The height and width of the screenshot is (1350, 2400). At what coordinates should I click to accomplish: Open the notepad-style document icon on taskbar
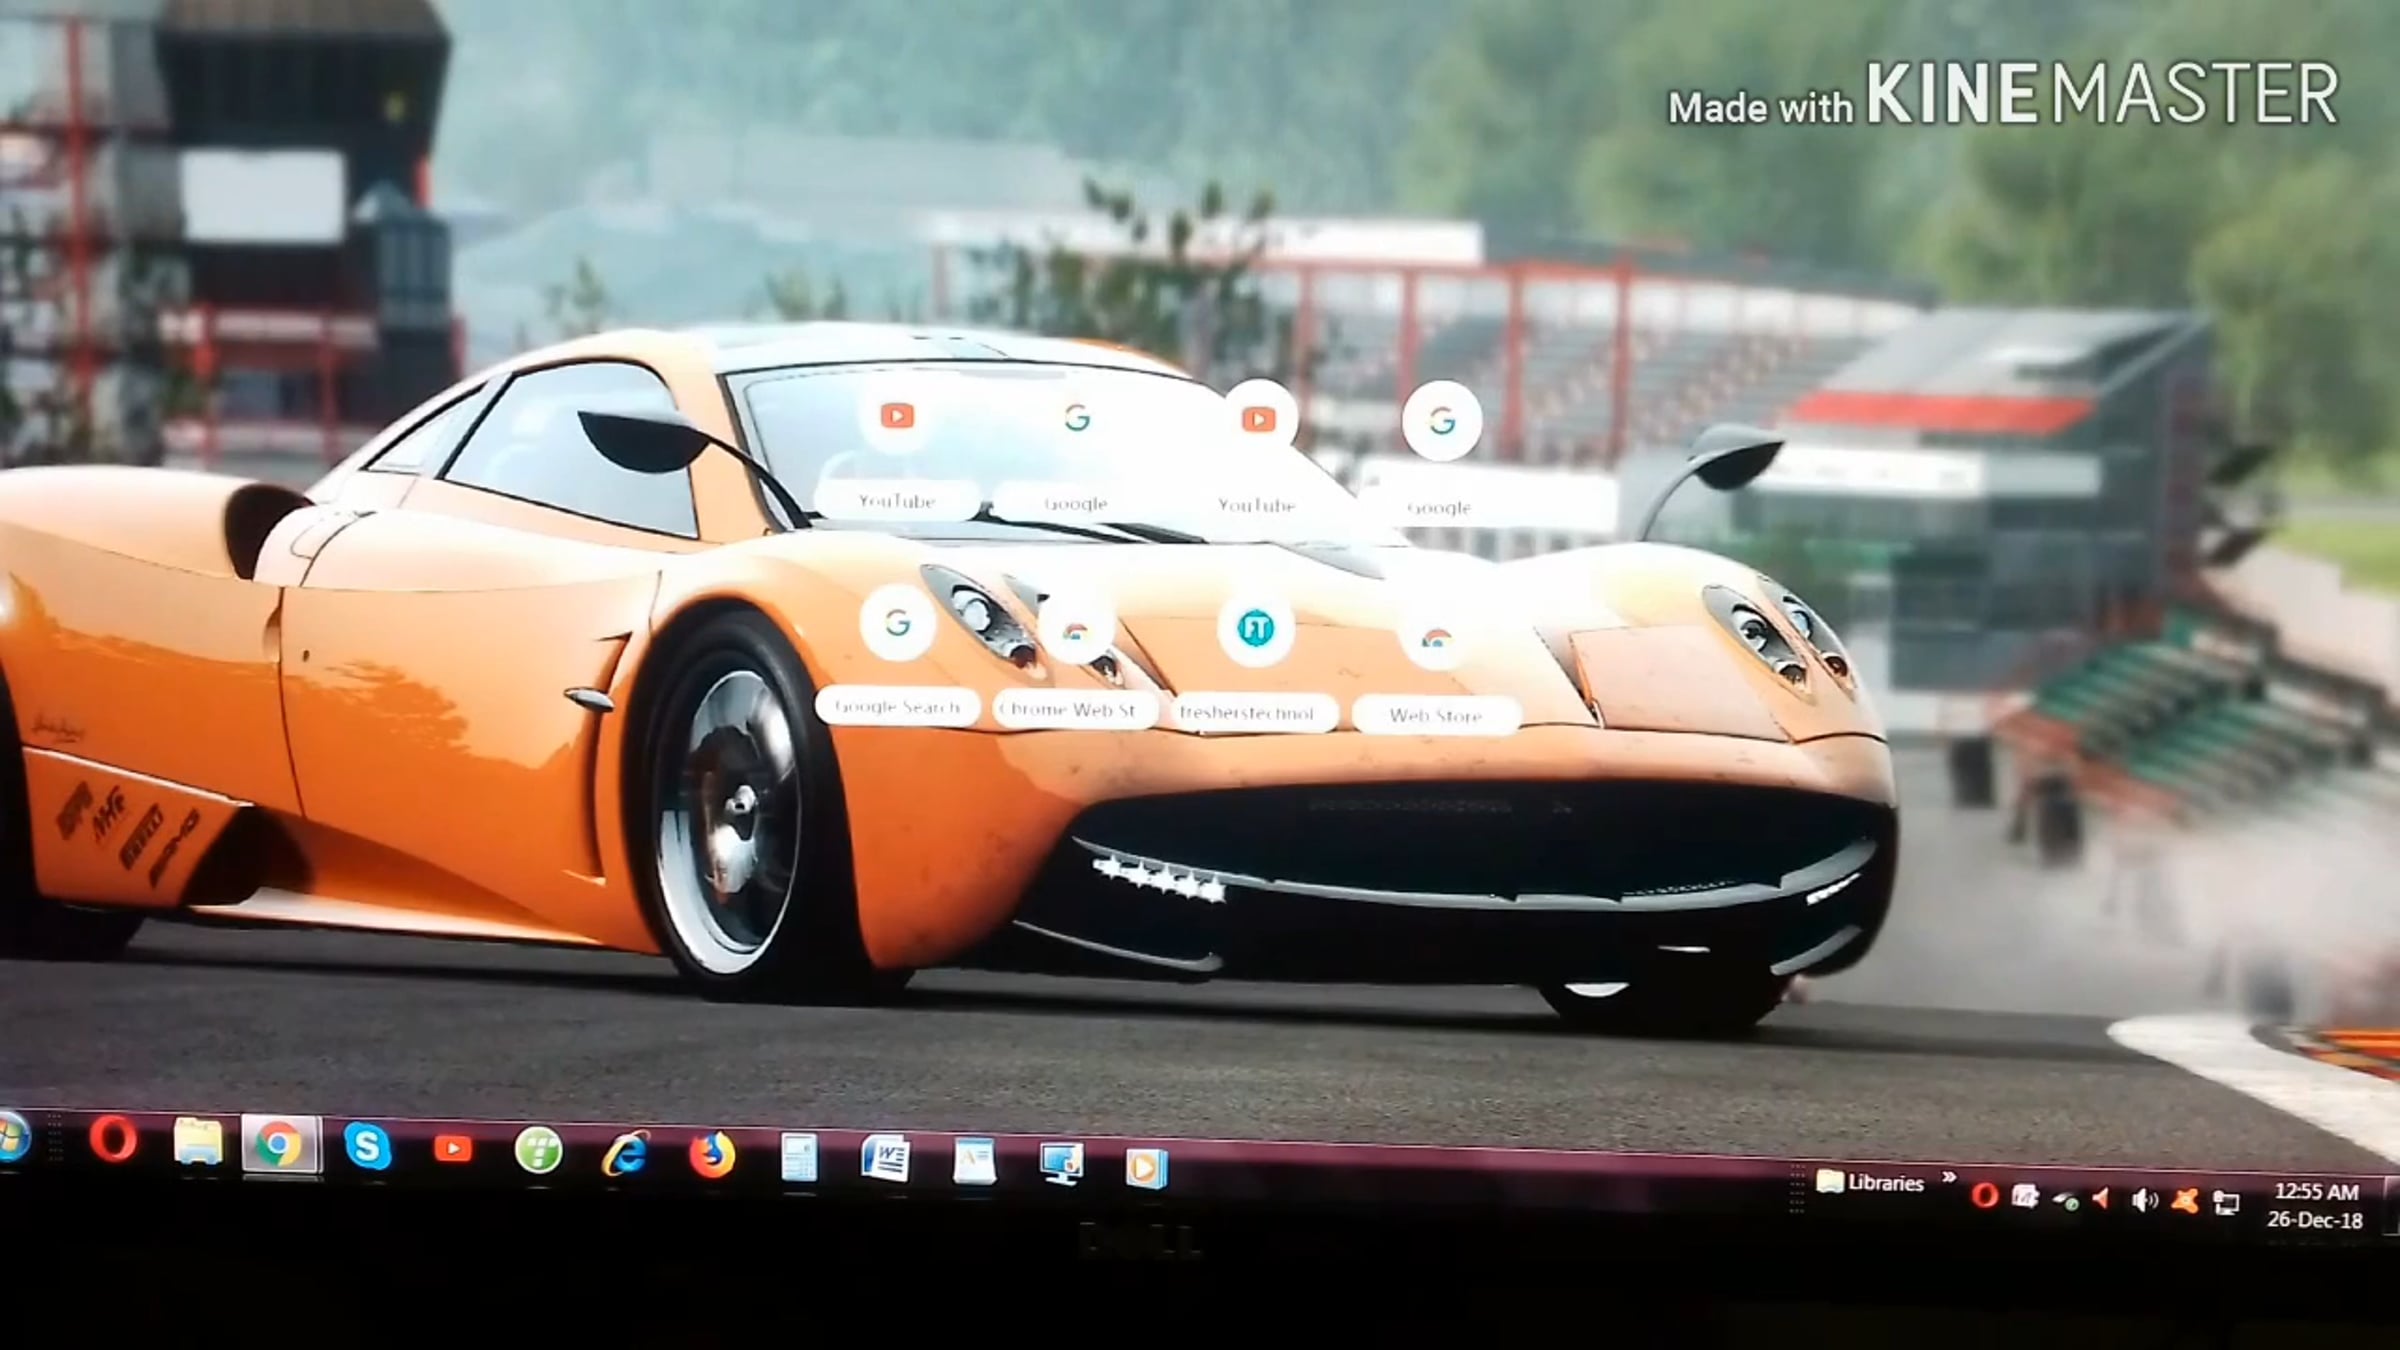click(973, 1162)
